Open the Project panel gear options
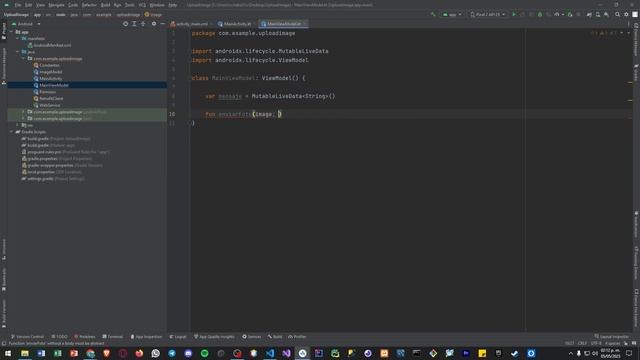Viewport: 640px width, 360px height. [154, 24]
